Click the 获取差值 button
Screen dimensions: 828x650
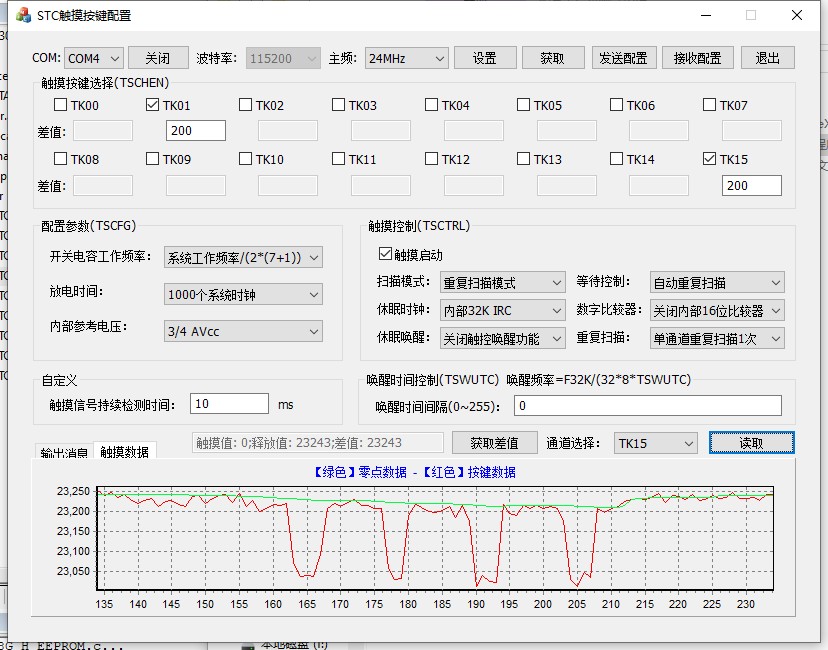point(495,443)
